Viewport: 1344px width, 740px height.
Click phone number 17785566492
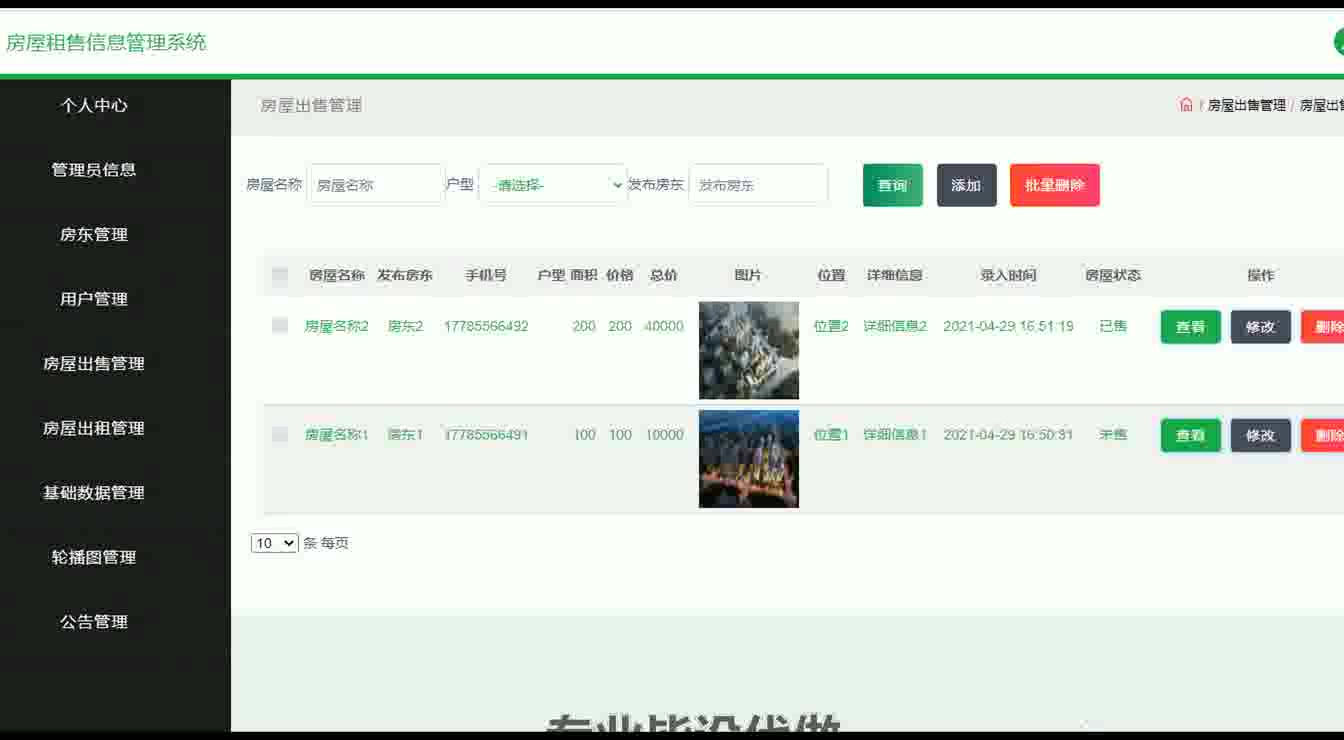pyautogui.click(x=486, y=326)
